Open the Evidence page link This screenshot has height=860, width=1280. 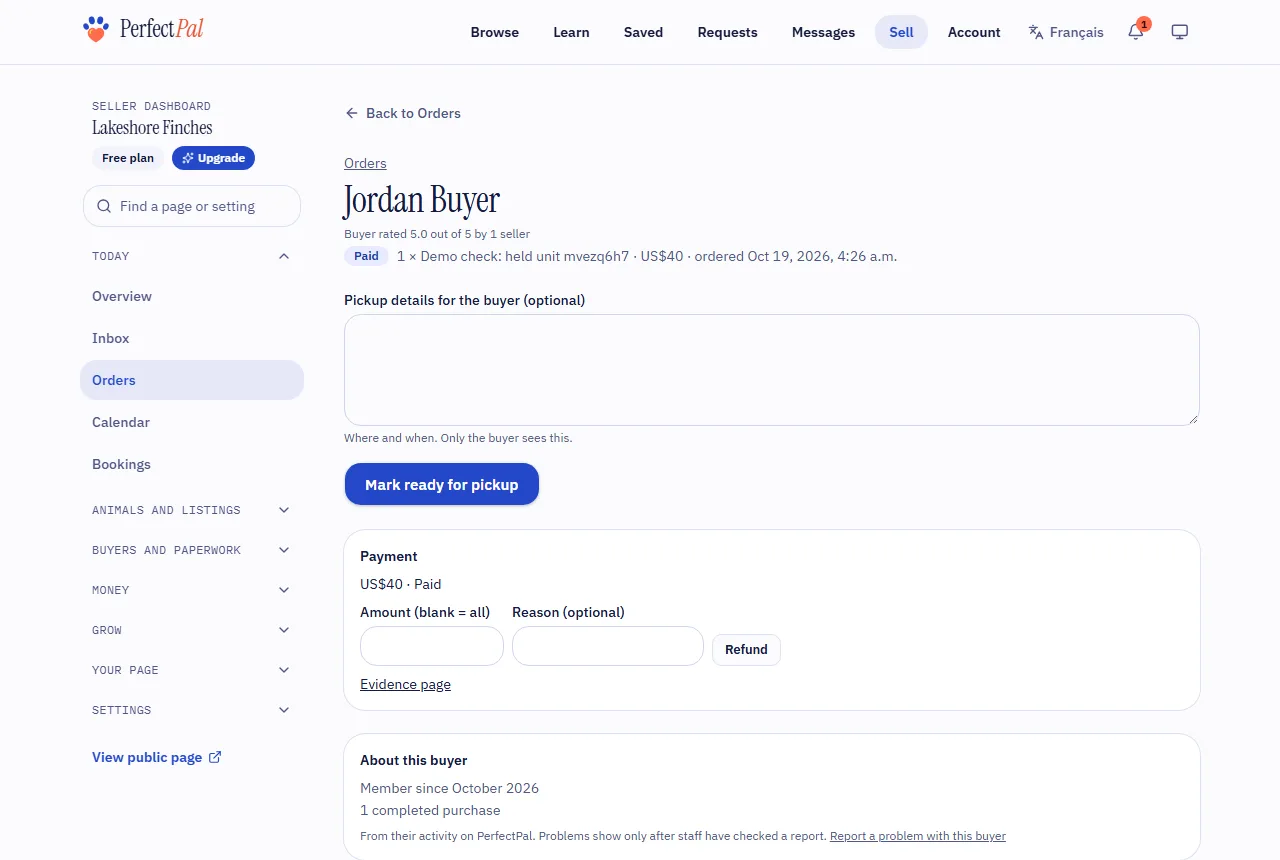(x=405, y=684)
